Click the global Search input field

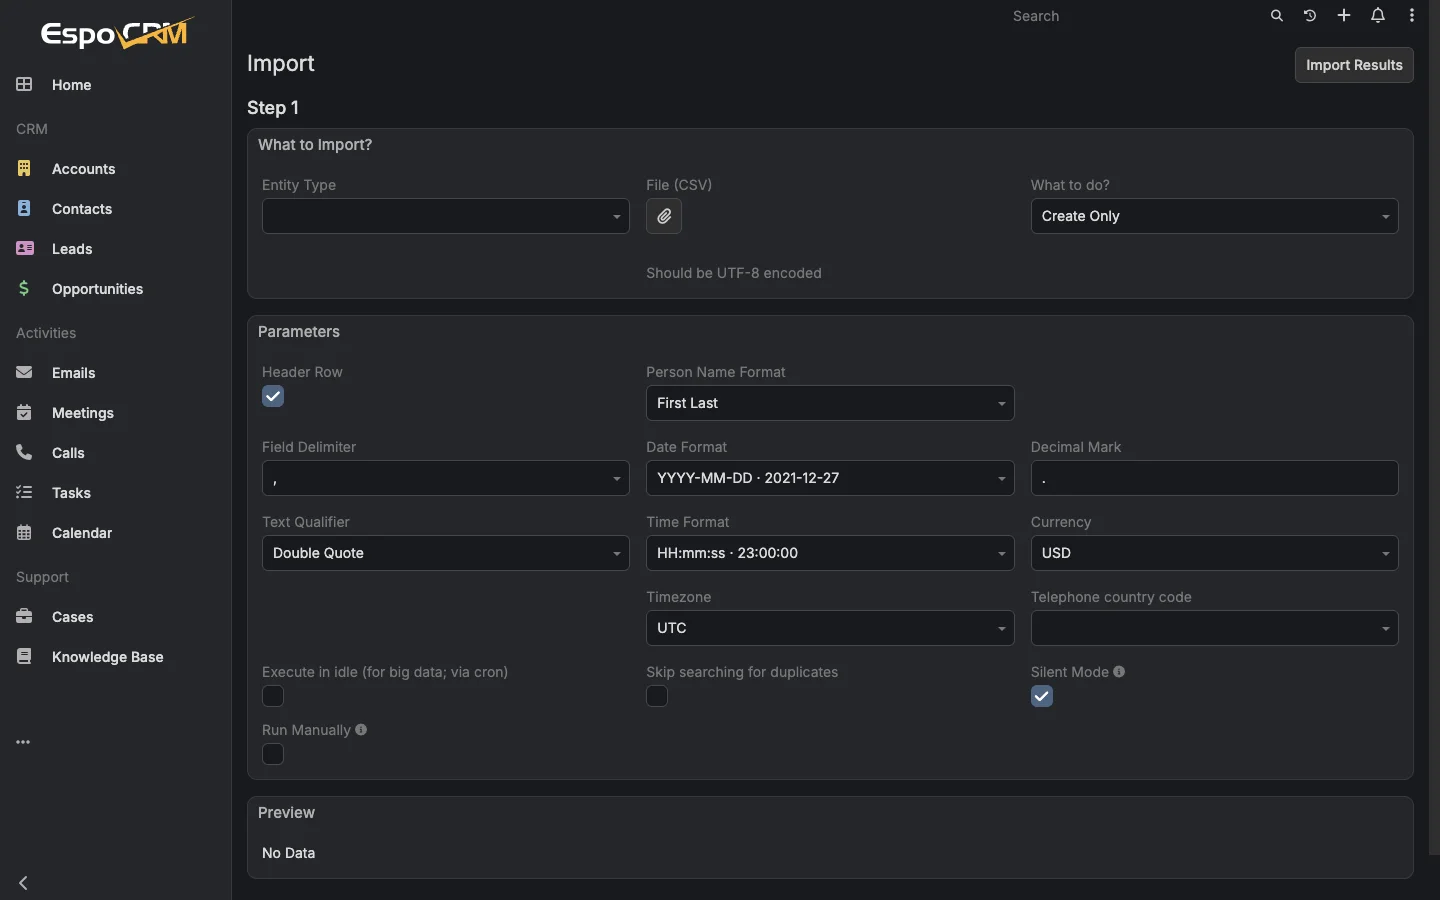tap(1131, 16)
